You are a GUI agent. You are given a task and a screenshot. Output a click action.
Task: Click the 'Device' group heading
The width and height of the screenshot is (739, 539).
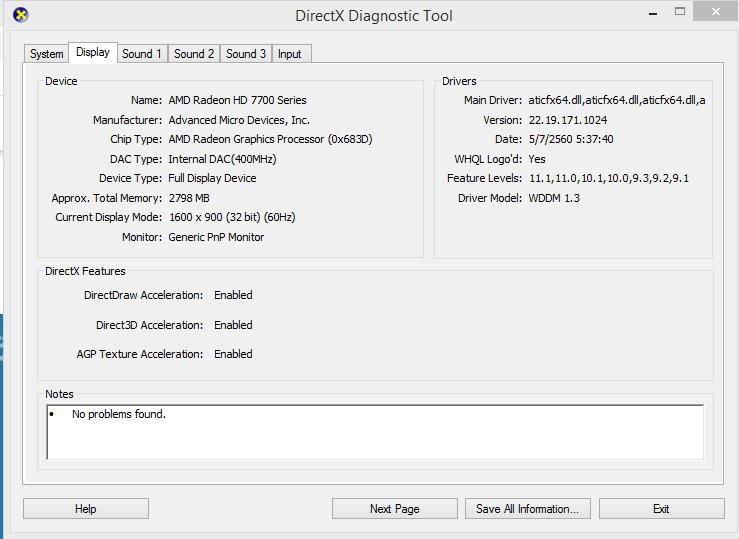click(x=61, y=82)
